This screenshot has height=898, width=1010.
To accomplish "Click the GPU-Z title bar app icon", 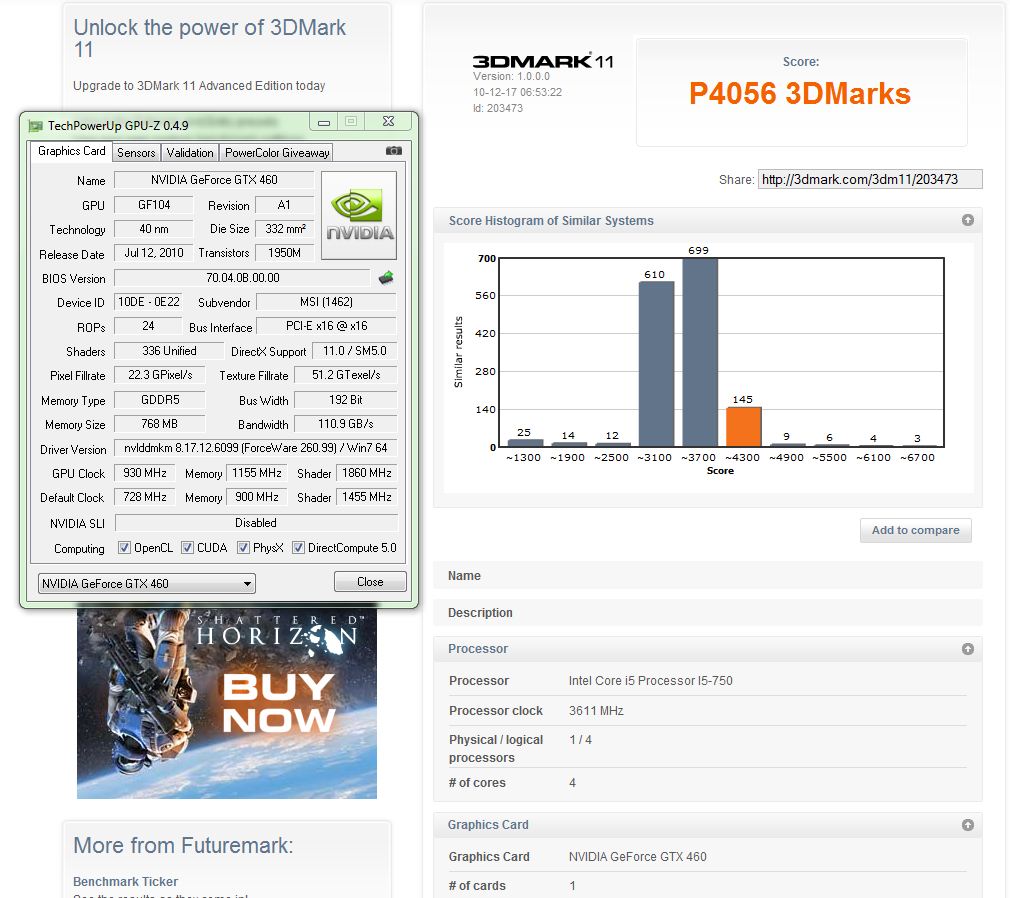I will click(36, 126).
